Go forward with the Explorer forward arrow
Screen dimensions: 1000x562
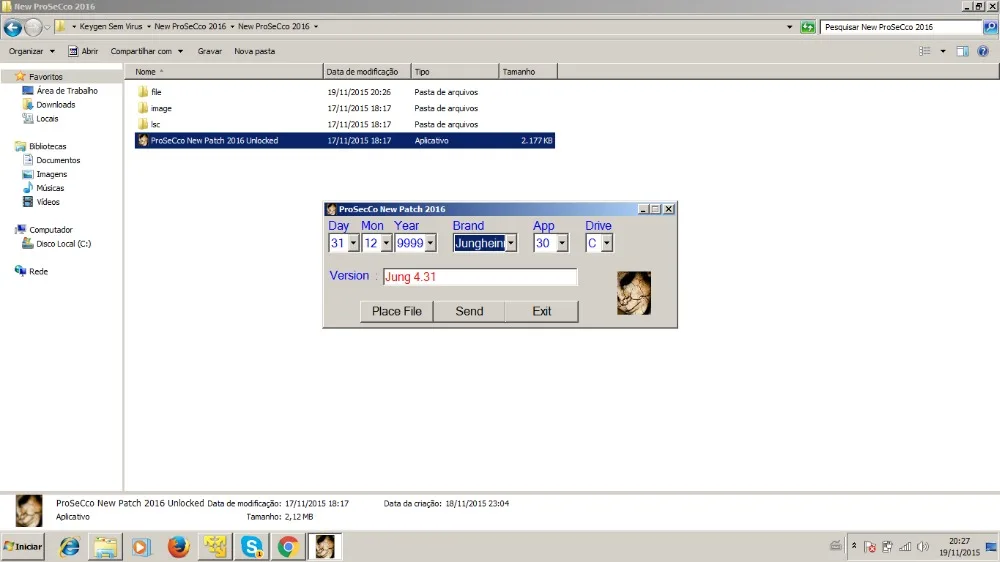33,27
